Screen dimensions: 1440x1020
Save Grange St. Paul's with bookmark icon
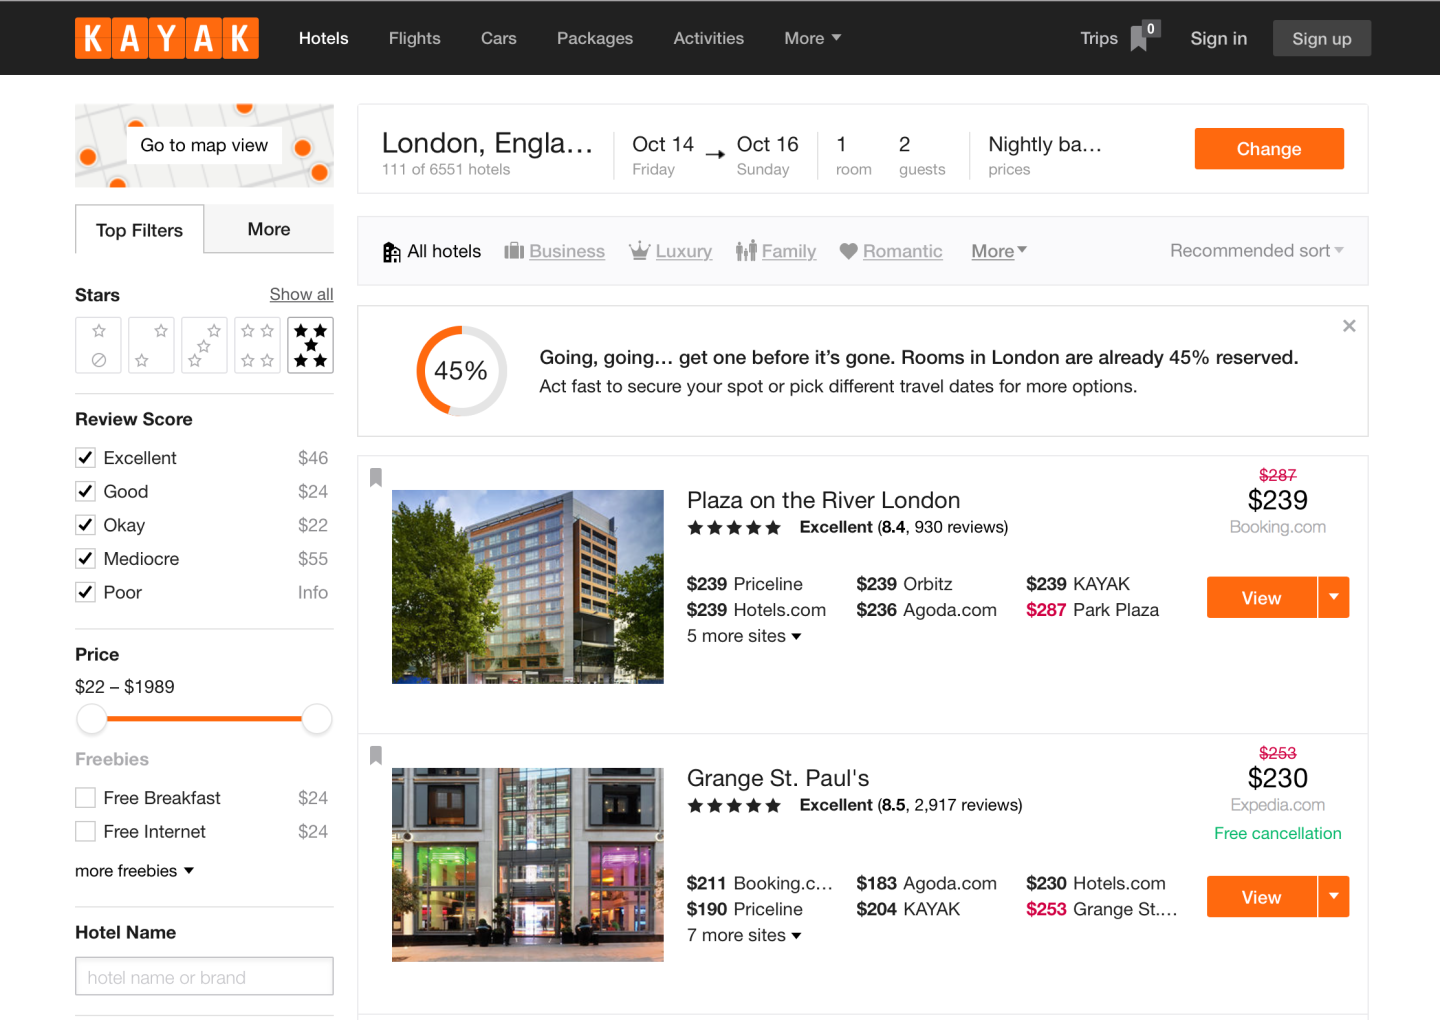point(376,755)
